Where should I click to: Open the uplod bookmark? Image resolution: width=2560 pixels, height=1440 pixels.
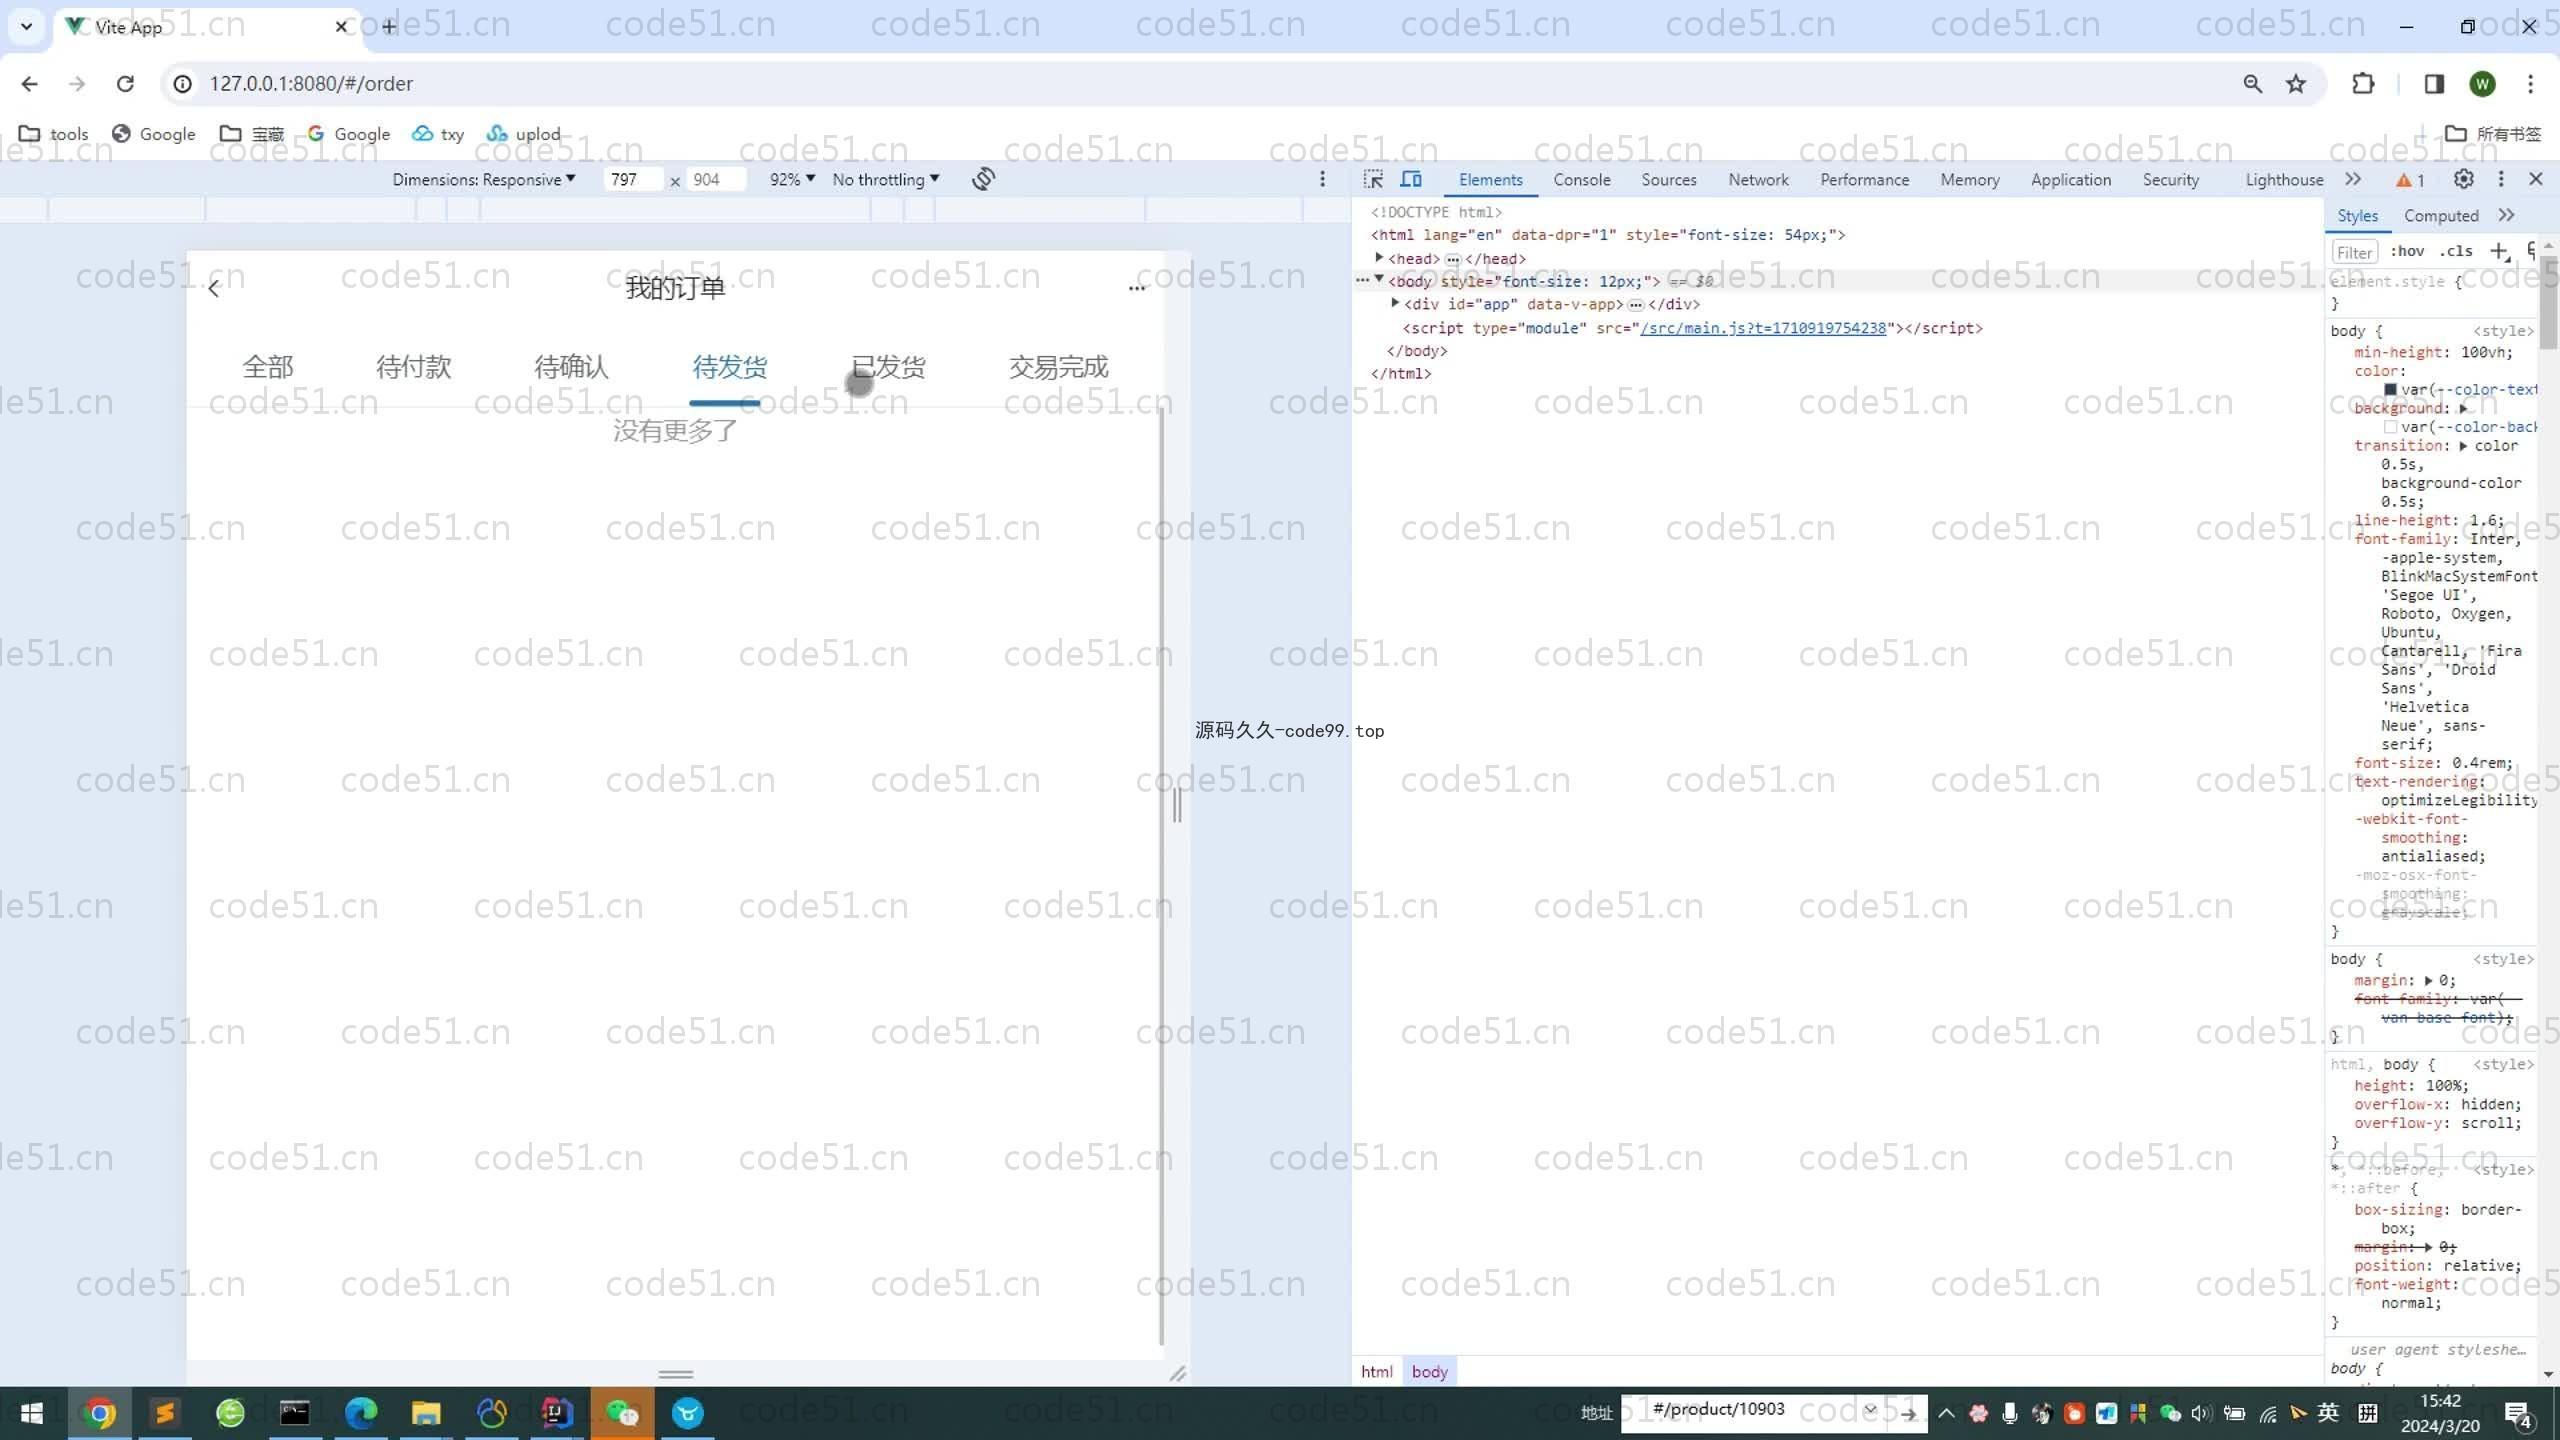[523, 134]
